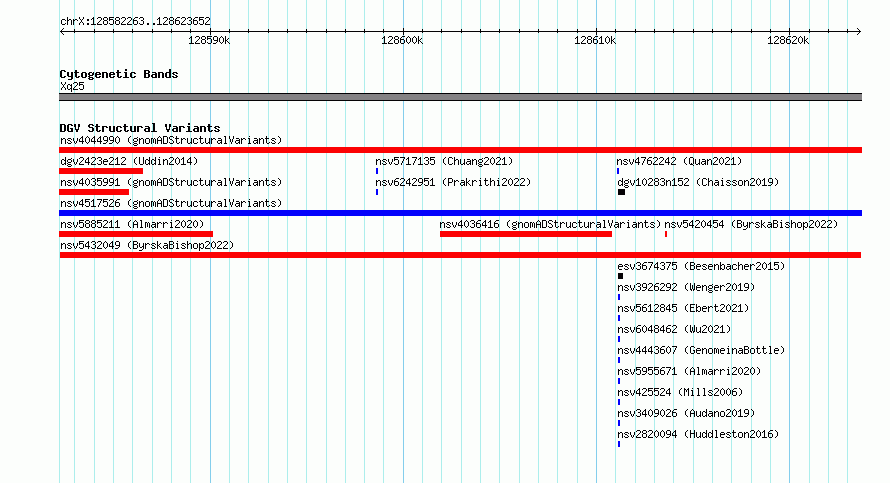Screen dimensions: 890x483
Task: Click the Cytogenetic Bands track title
Action: 119,74
